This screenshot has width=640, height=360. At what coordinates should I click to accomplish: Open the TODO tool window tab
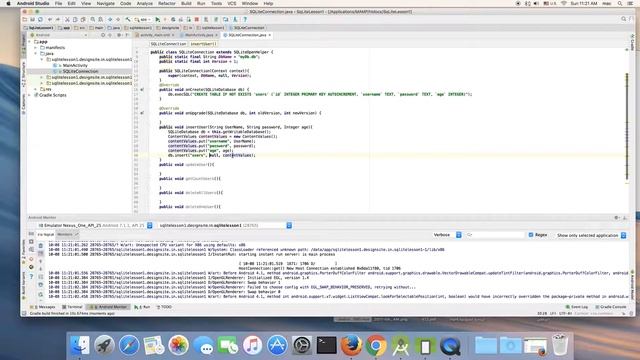164,307
